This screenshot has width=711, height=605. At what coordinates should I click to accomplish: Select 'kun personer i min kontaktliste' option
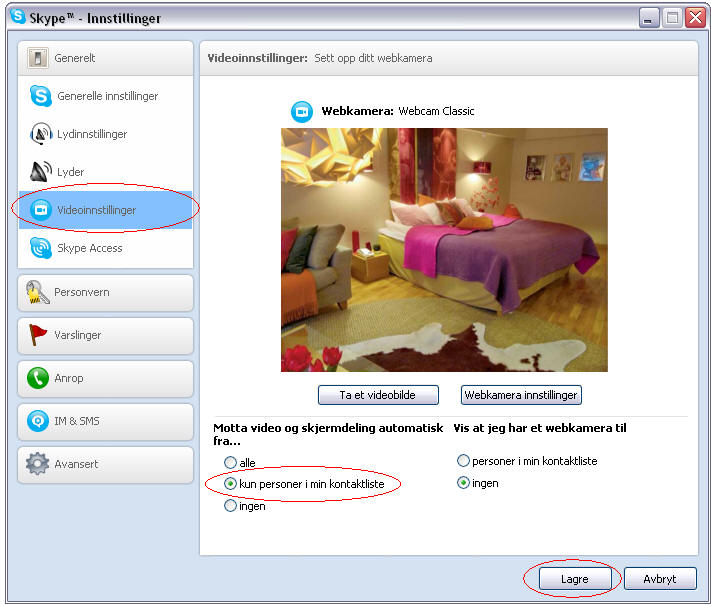pos(230,484)
